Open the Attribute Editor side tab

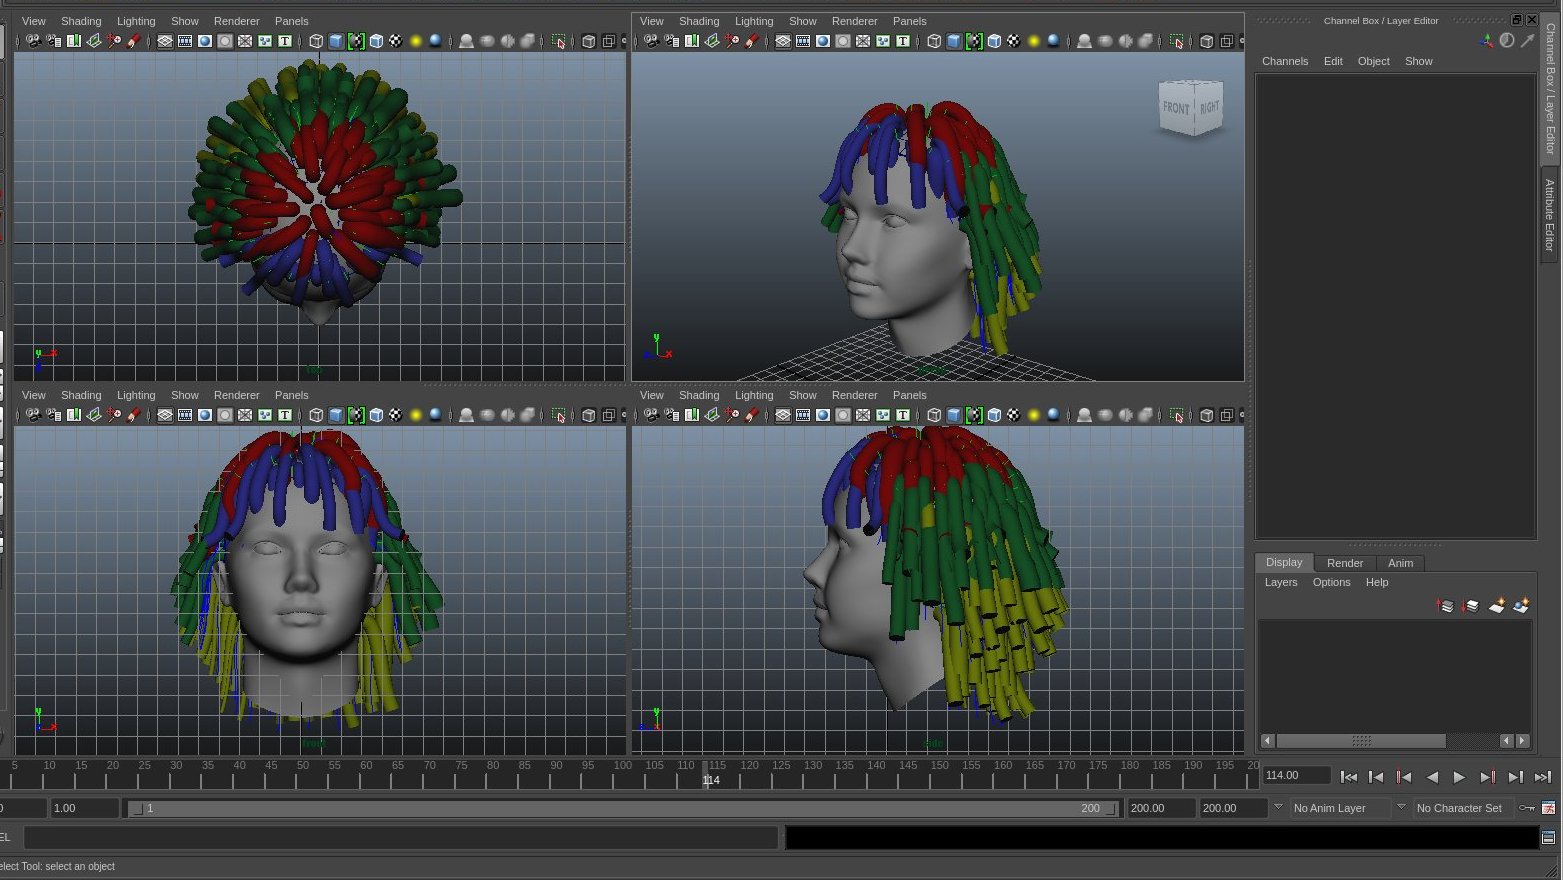pyautogui.click(x=1549, y=215)
